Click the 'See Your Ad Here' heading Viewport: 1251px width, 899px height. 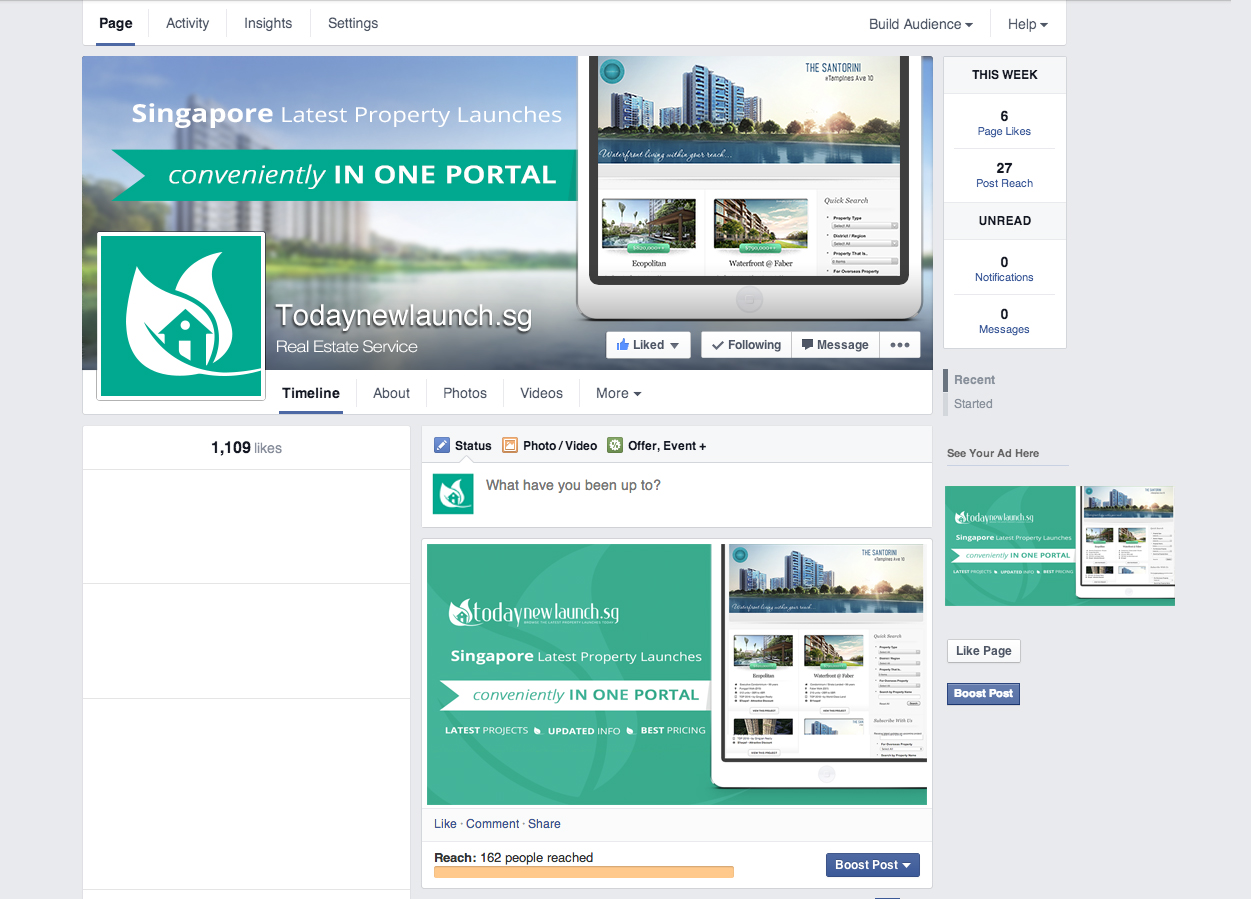[993, 453]
